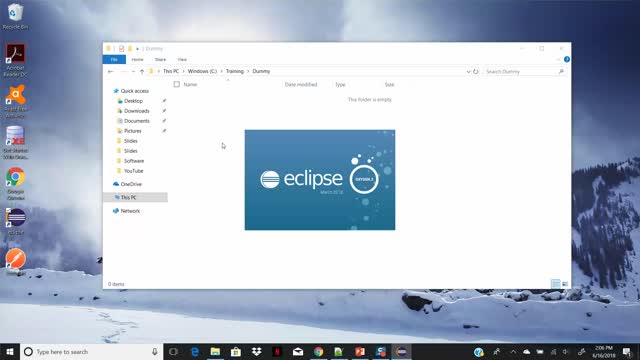Click the Eclipse taskbar icon

pos(402,351)
